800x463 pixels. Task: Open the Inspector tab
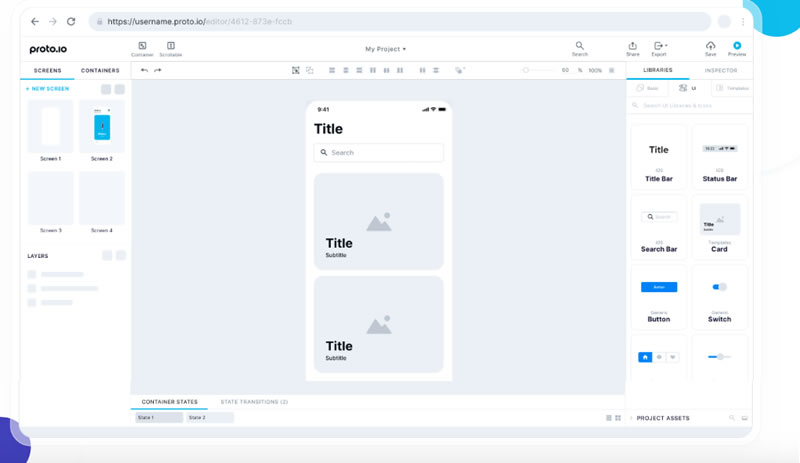click(x=721, y=70)
